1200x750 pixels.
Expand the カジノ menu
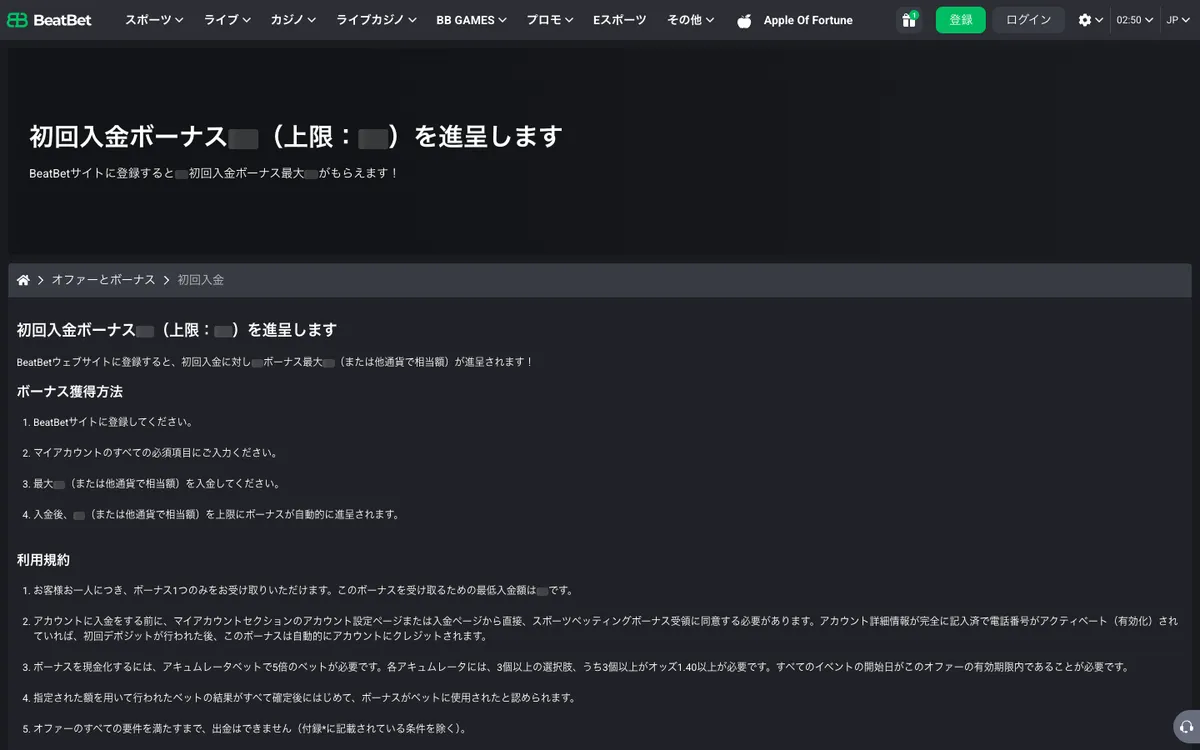click(293, 20)
